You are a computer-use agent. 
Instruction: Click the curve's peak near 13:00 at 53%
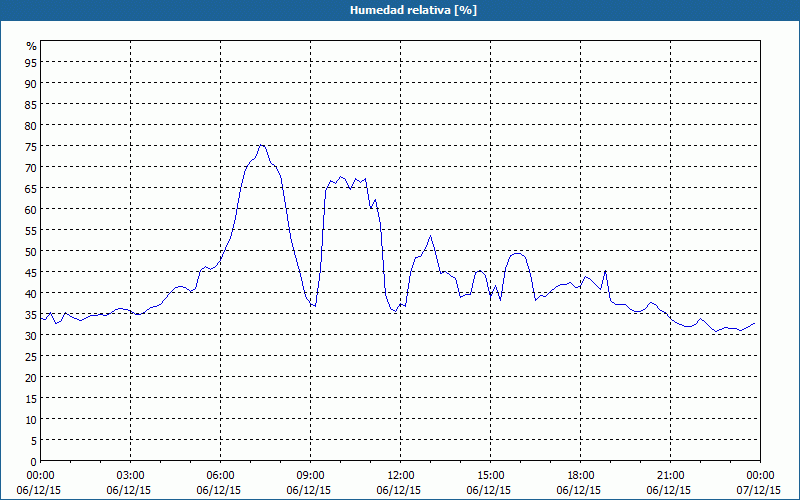tap(431, 235)
